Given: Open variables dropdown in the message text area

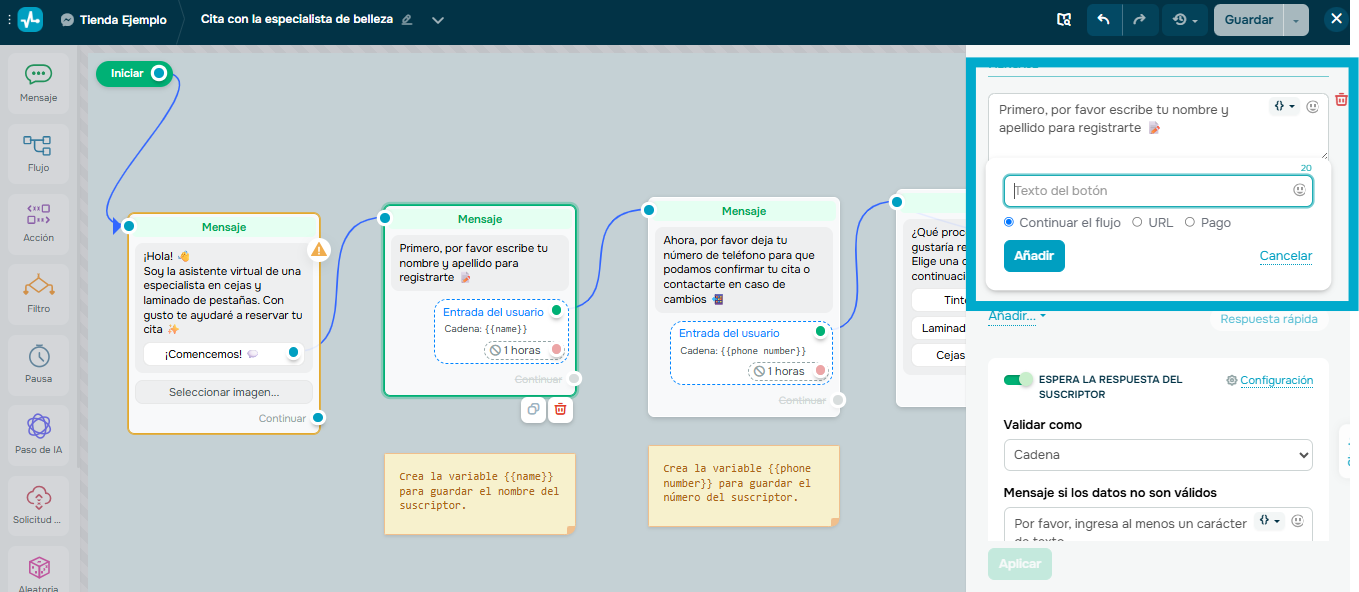Looking at the screenshot, I should pyautogui.click(x=1283, y=106).
